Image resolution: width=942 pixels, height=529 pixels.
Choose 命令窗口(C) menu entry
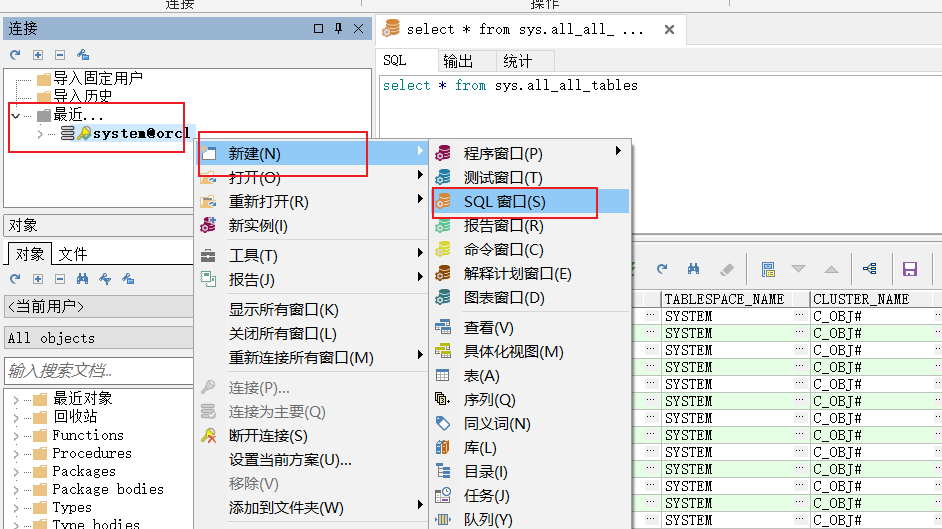(530, 250)
